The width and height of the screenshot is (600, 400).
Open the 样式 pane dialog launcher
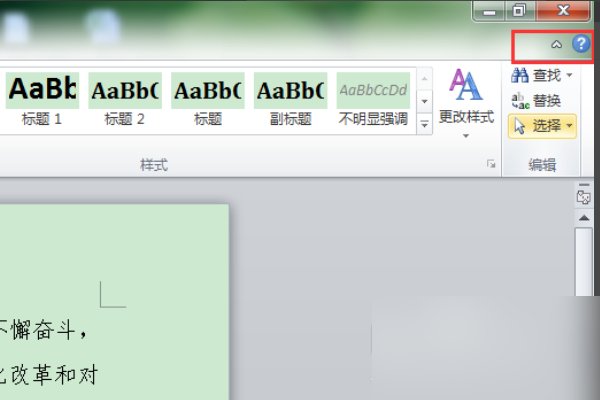tap(491, 164)
